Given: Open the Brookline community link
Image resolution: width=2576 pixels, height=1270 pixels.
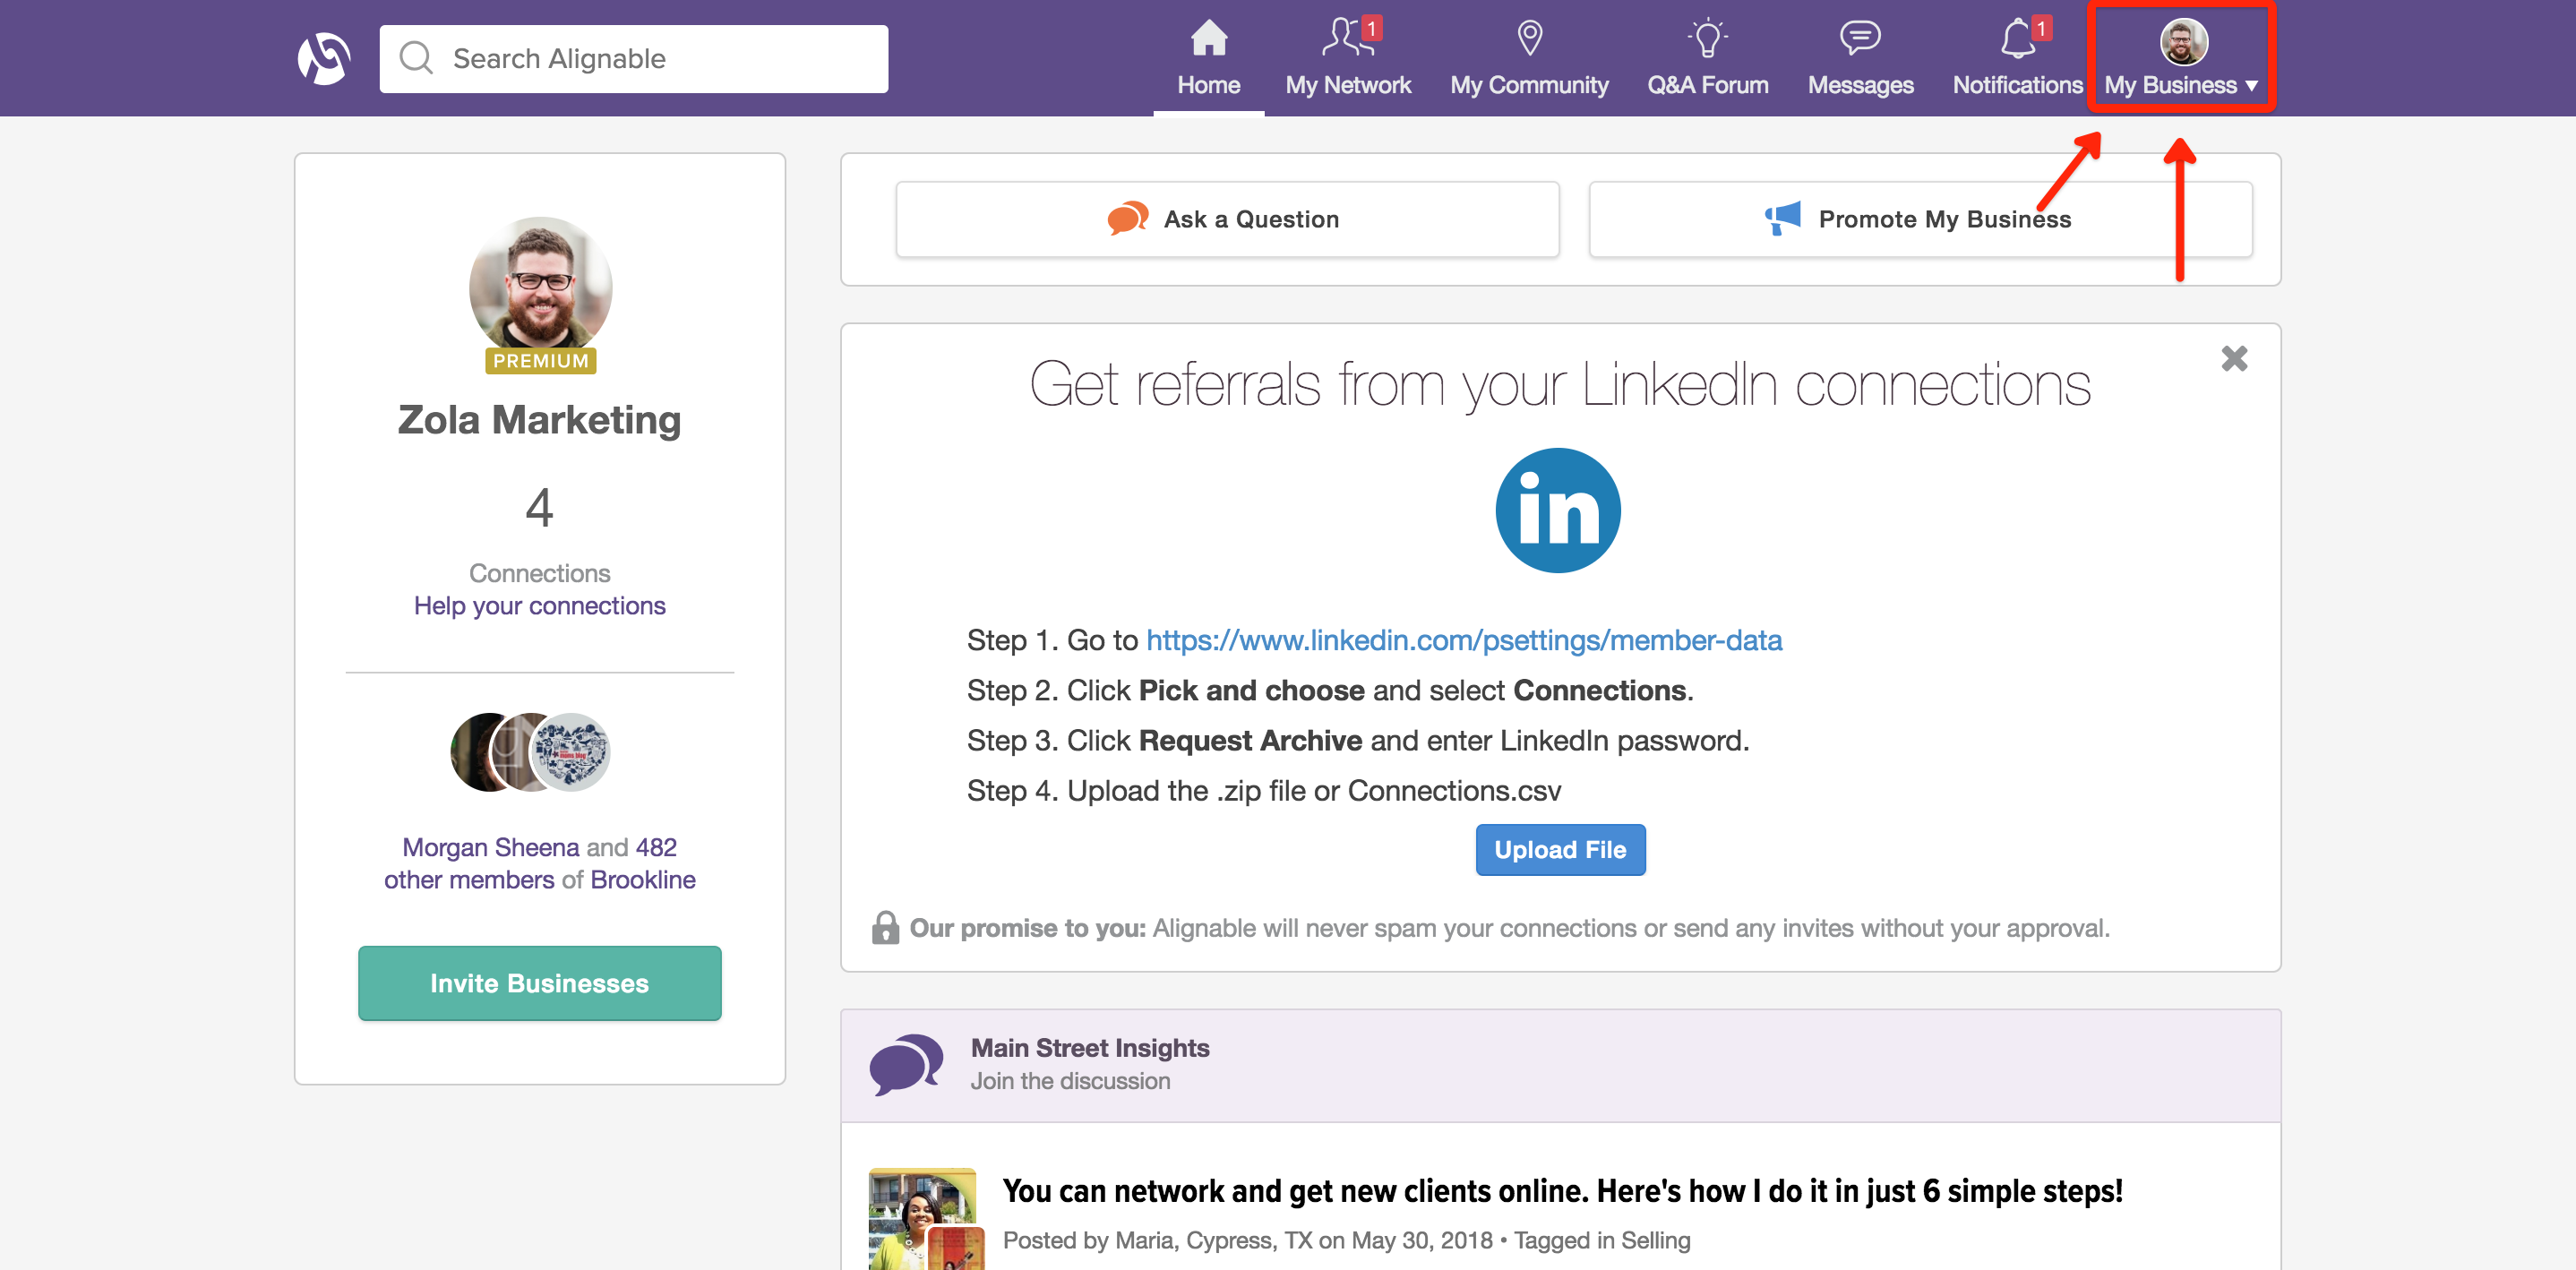Looking at the screenshot, I should tap(643, 880).
